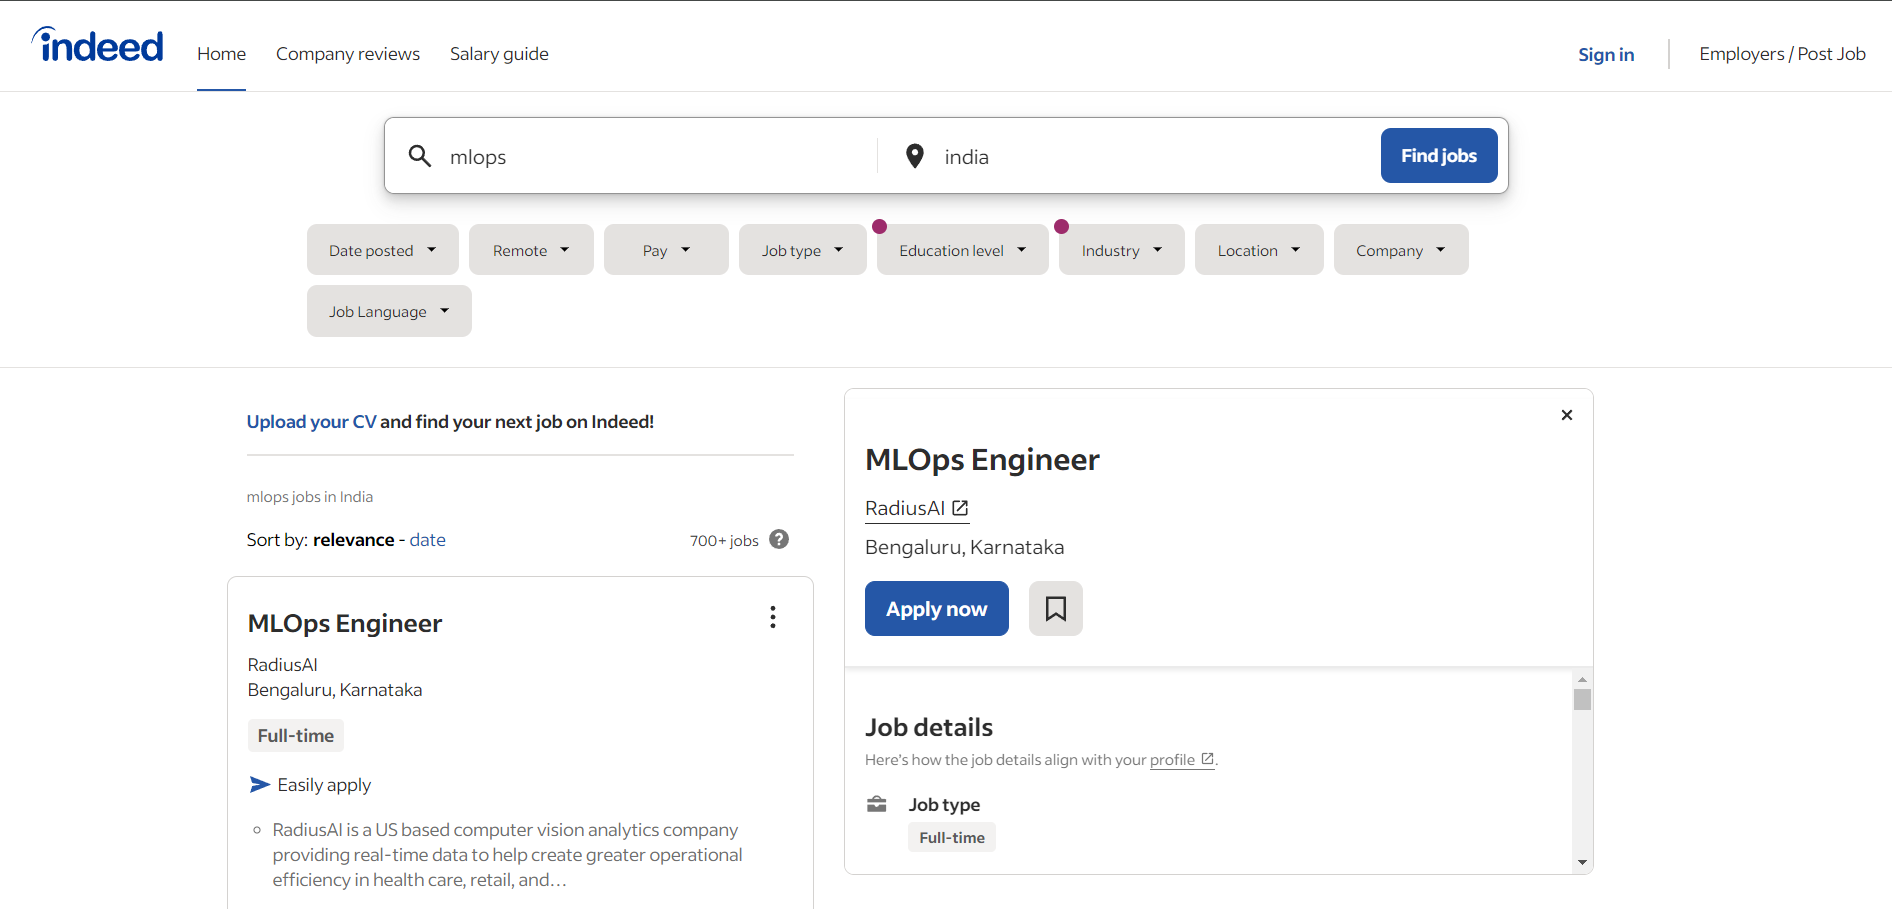Go to the Home tab
Image resolution: width=1892 pixels, height=909 pixels.
tap(221, 54)
